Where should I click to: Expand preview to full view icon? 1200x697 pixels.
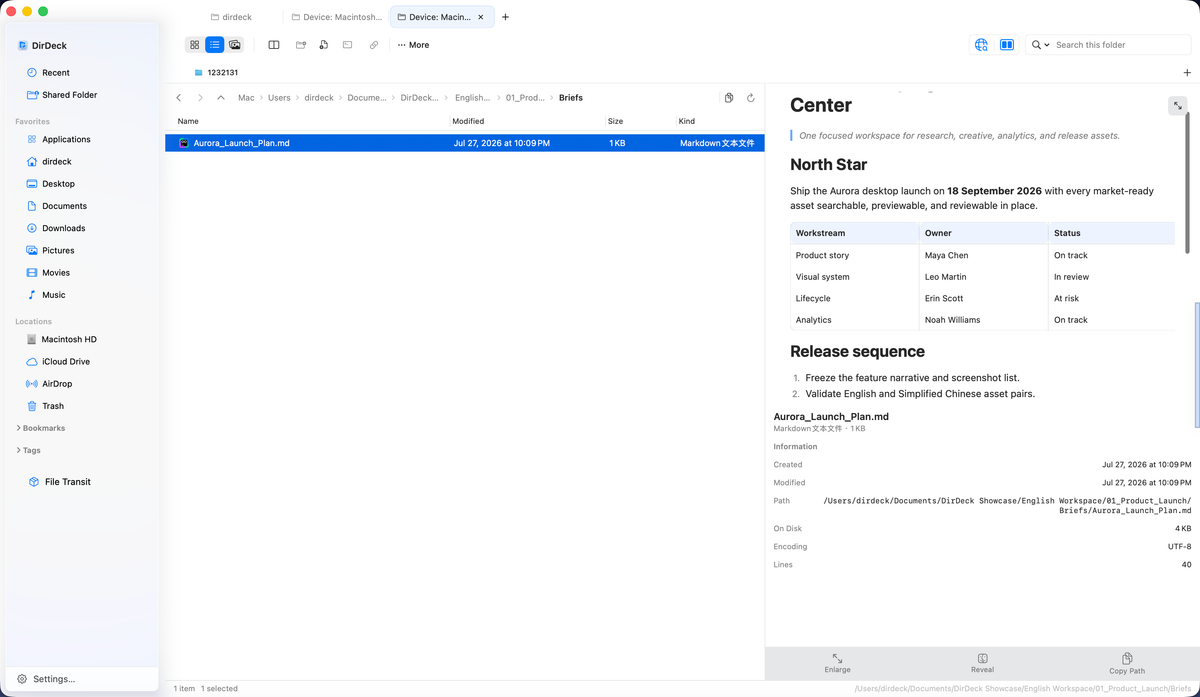click(1177, 105)
